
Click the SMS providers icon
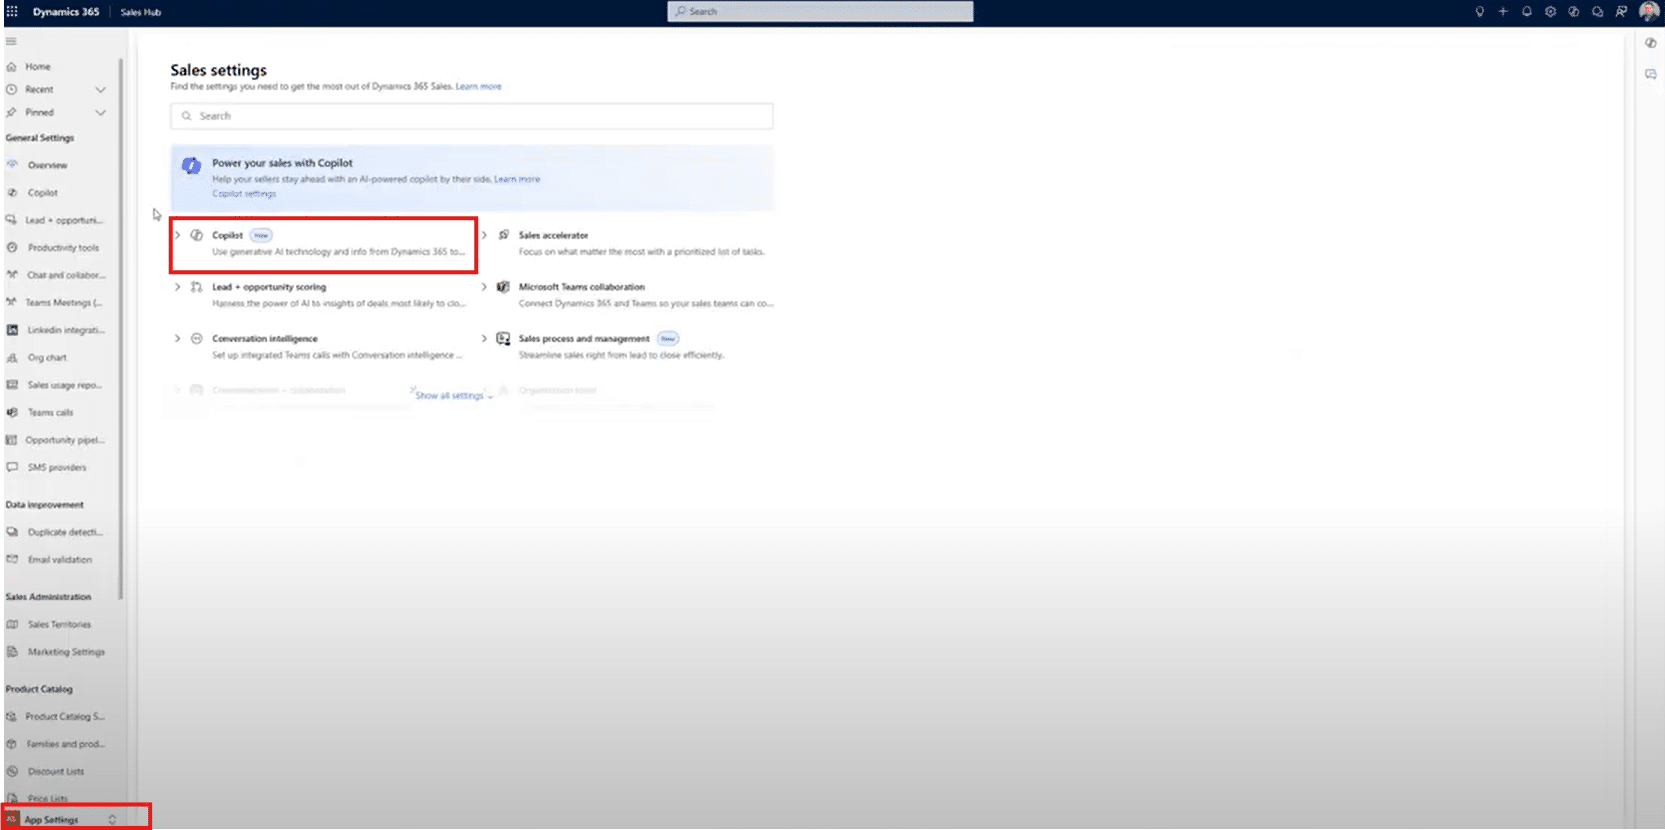(12, 467)
